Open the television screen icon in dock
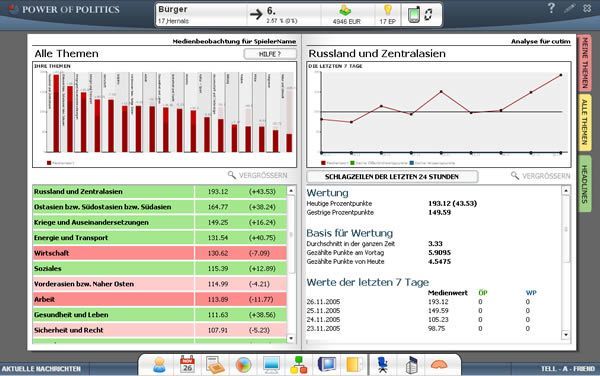600x376 pixels. [327, 364]
